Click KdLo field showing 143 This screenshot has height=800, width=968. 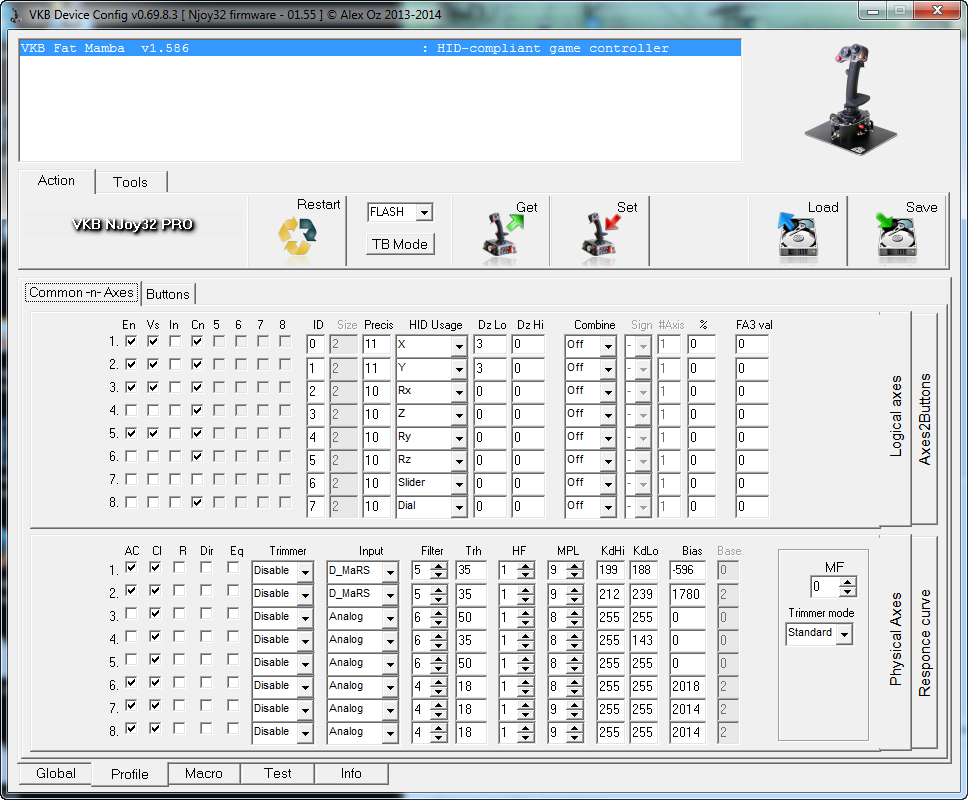(x=643, y=640)
